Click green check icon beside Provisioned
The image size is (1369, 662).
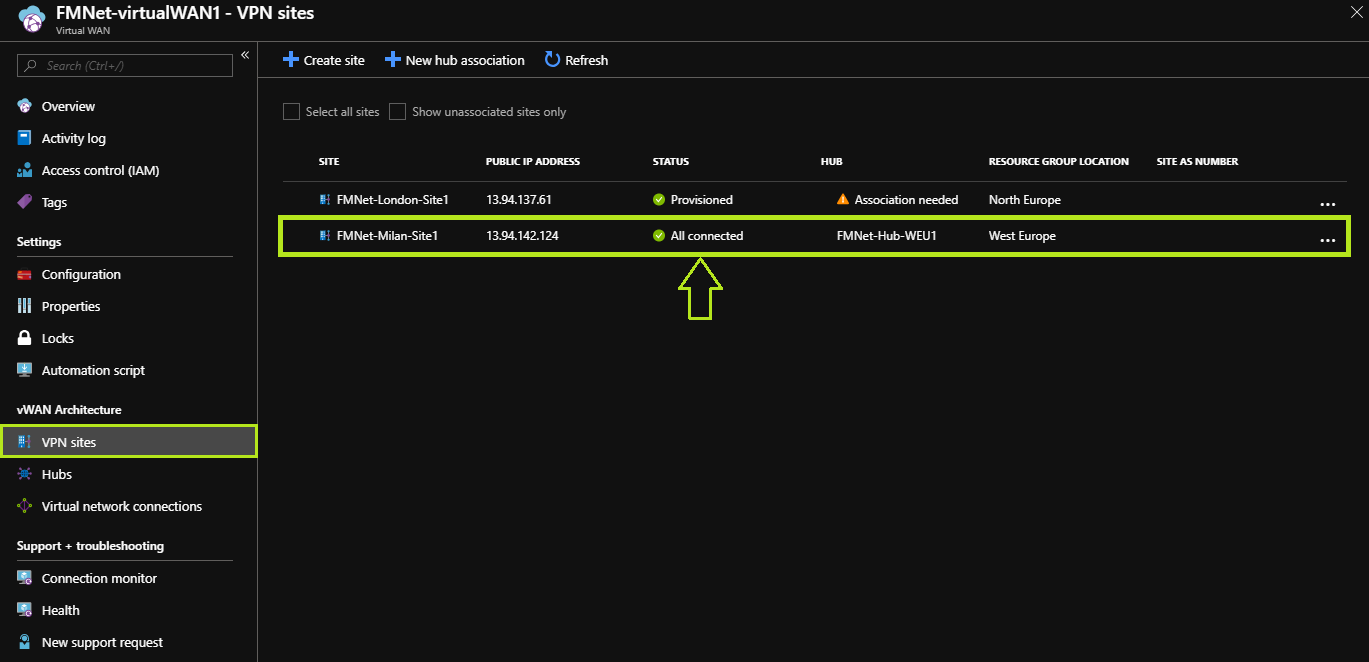click(x=659, y=200)
